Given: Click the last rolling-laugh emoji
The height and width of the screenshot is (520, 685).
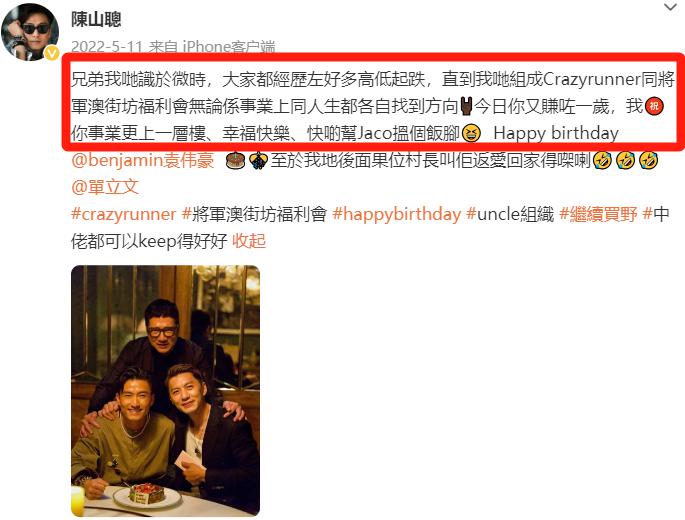Looking at the screenshot, I should tap(649, 161).
